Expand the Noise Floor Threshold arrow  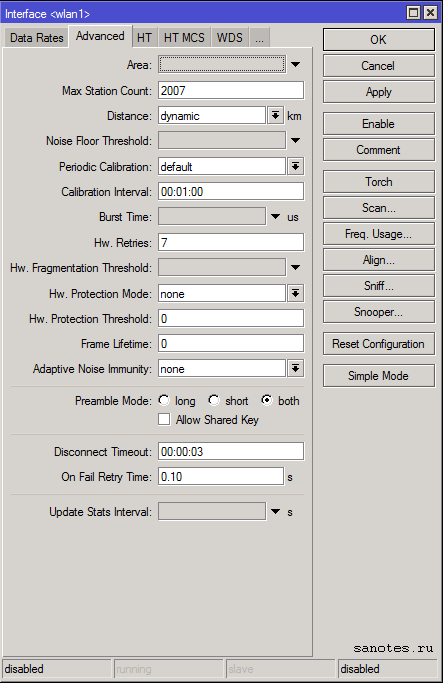pyautogui.click(x=295, y=140)
